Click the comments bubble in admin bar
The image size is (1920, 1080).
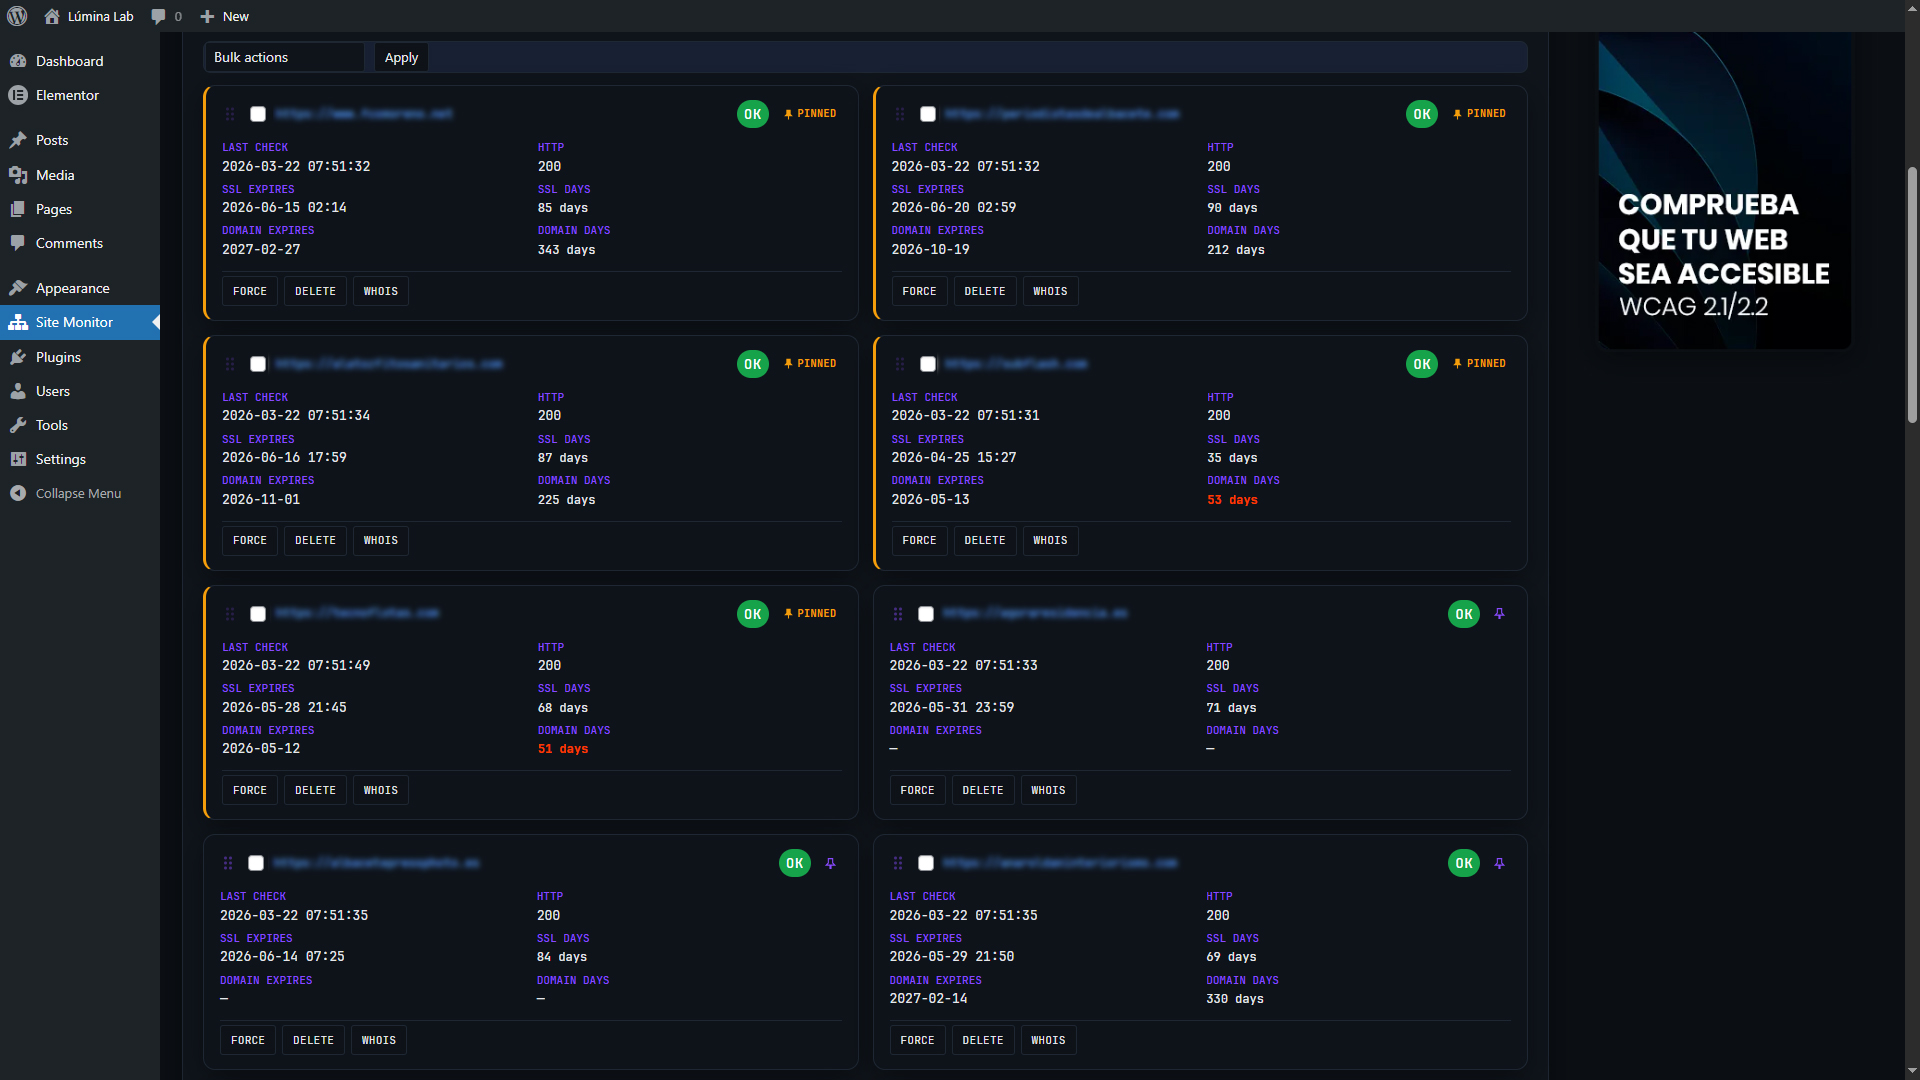(159, 16)
